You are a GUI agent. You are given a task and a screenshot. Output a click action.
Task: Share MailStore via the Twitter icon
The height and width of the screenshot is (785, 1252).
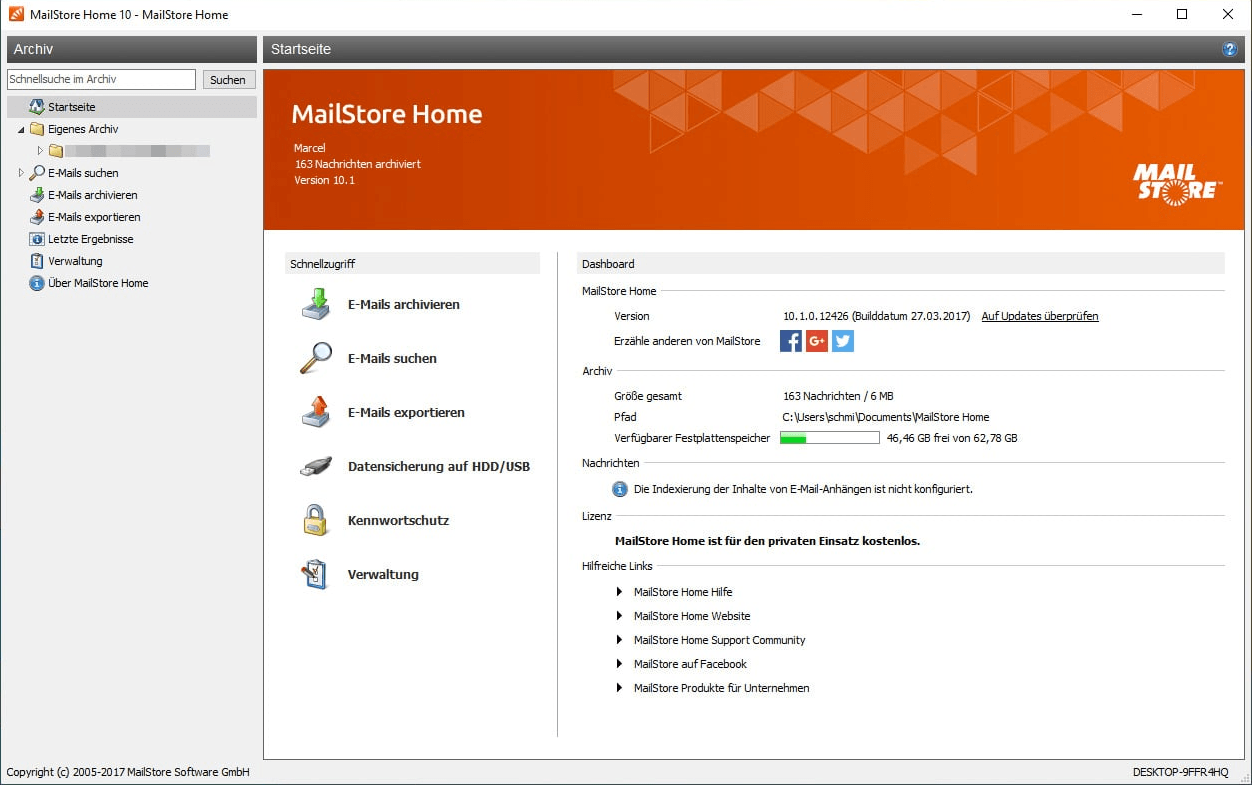pos(843,341)
